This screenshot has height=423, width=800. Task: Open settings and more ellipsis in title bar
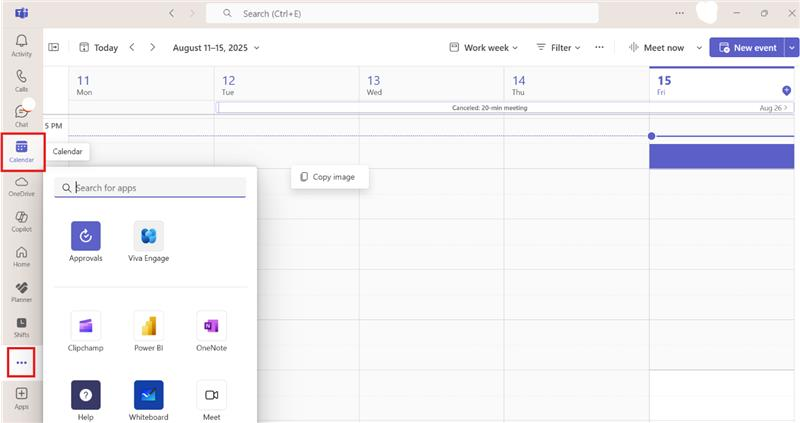coord(680,13)
